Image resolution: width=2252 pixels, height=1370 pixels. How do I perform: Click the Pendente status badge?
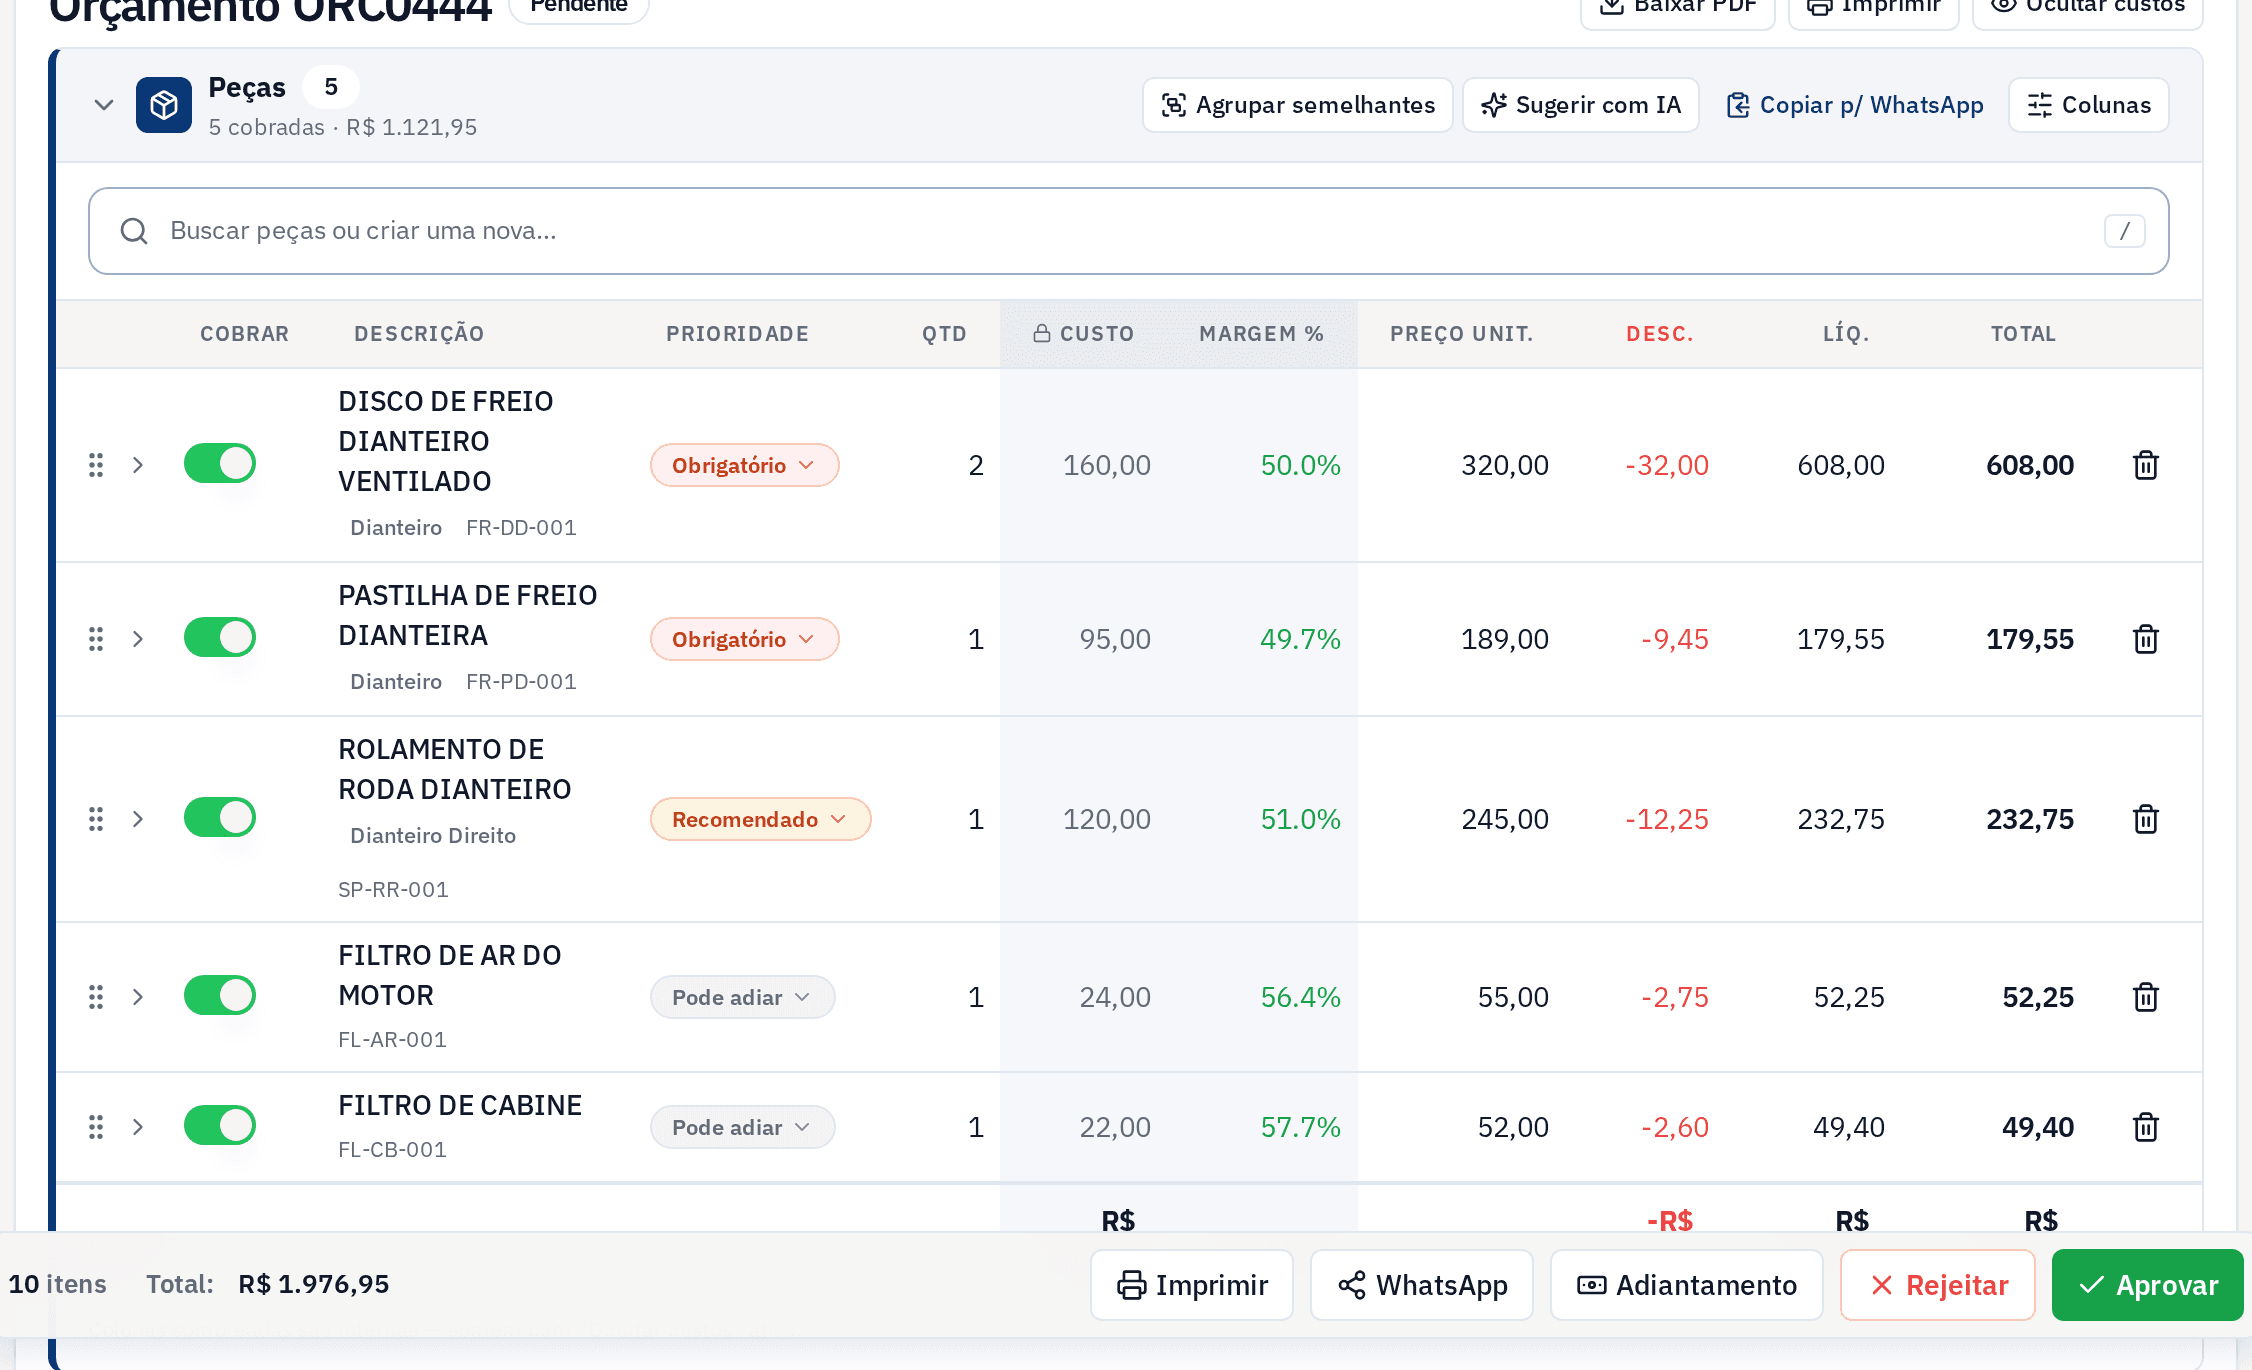pyautogui.click(x=579, y=5)
